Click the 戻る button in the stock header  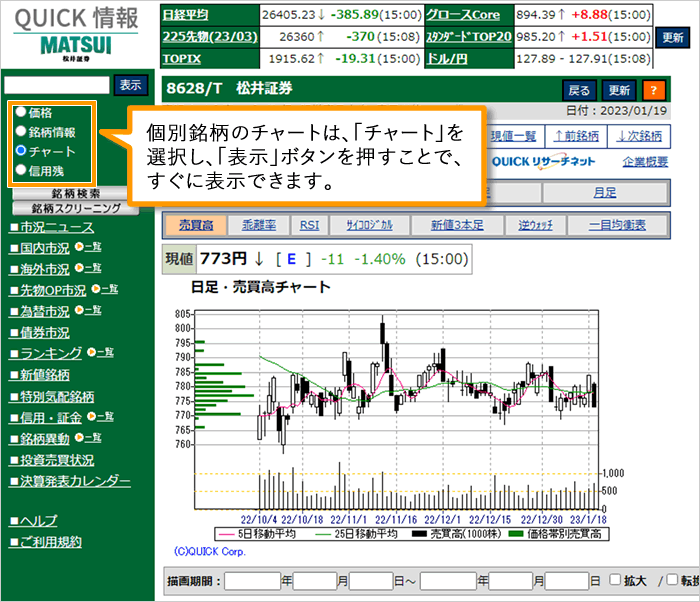coord(579,91)
